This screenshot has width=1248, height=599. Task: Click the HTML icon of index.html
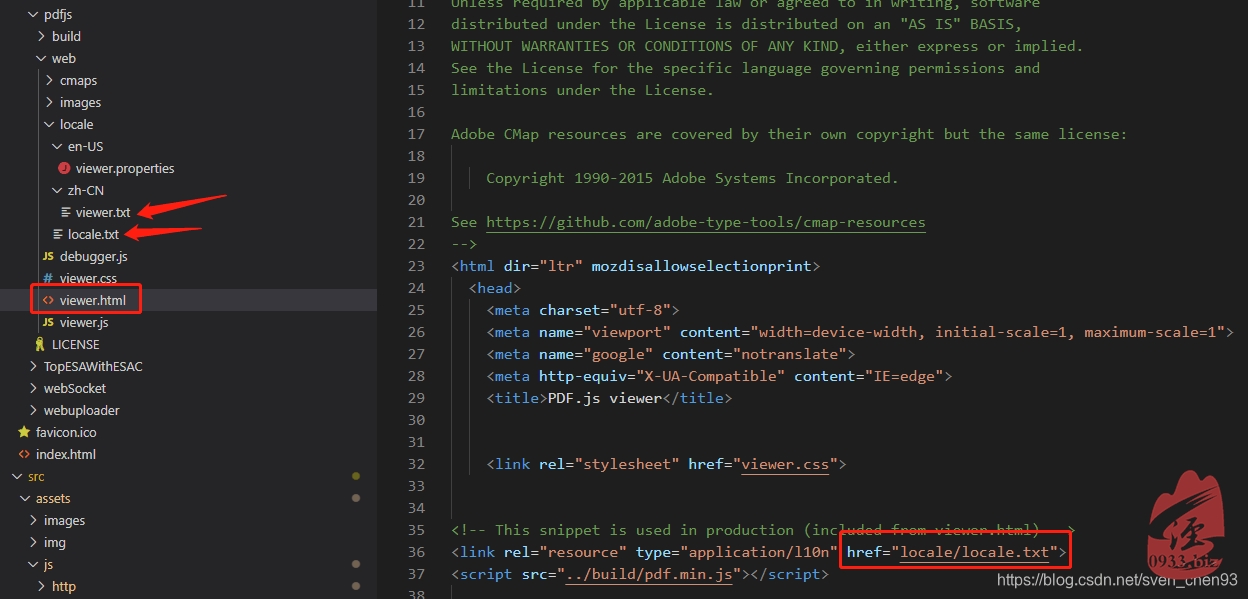click(x=24, y=455)
